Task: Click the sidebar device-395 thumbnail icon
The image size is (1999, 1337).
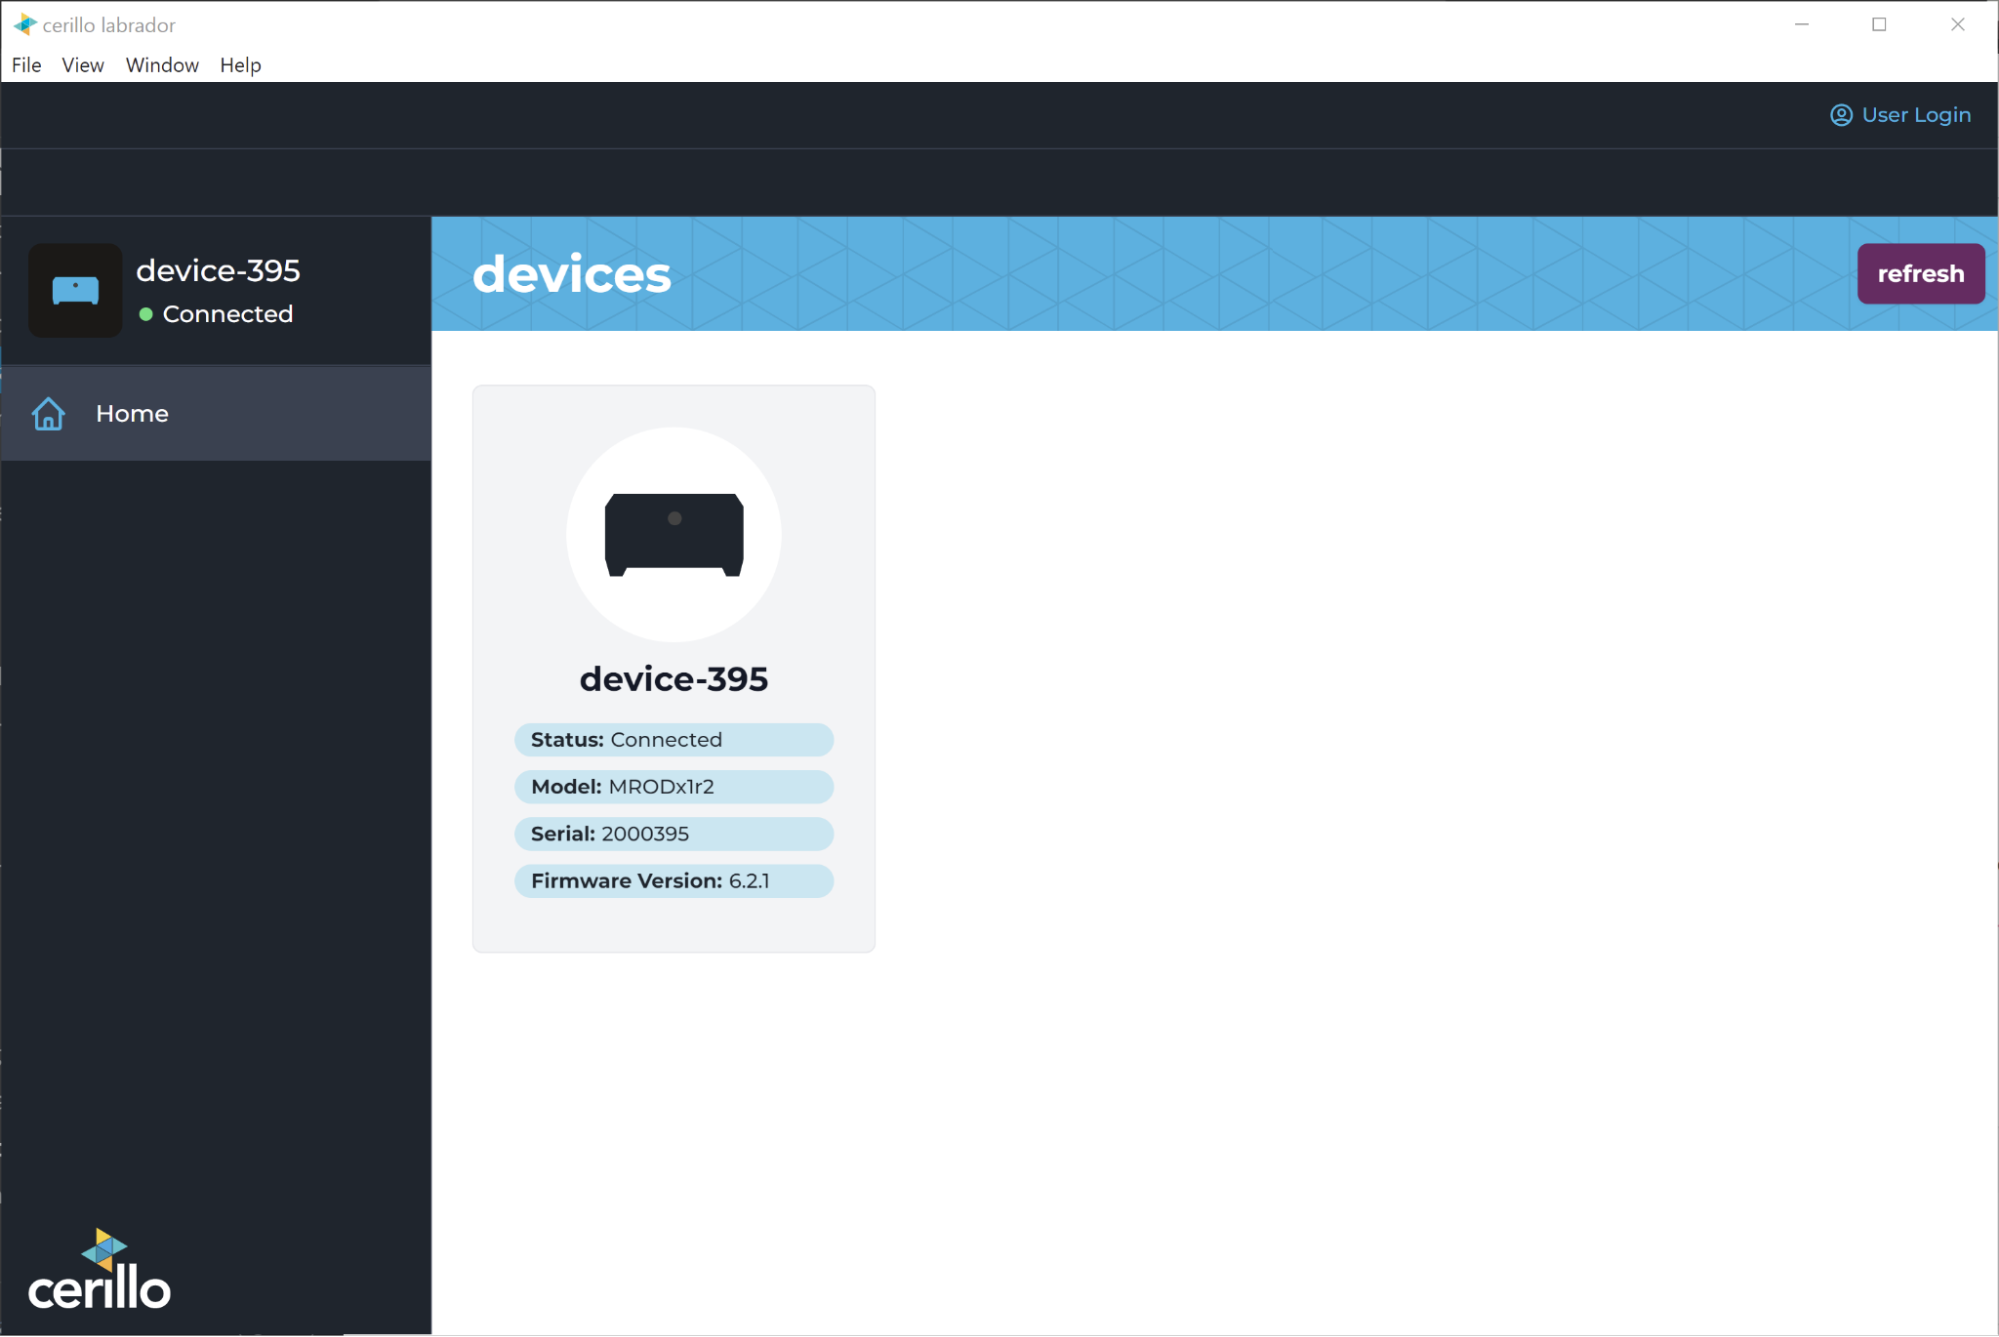Action: [75, 290]
